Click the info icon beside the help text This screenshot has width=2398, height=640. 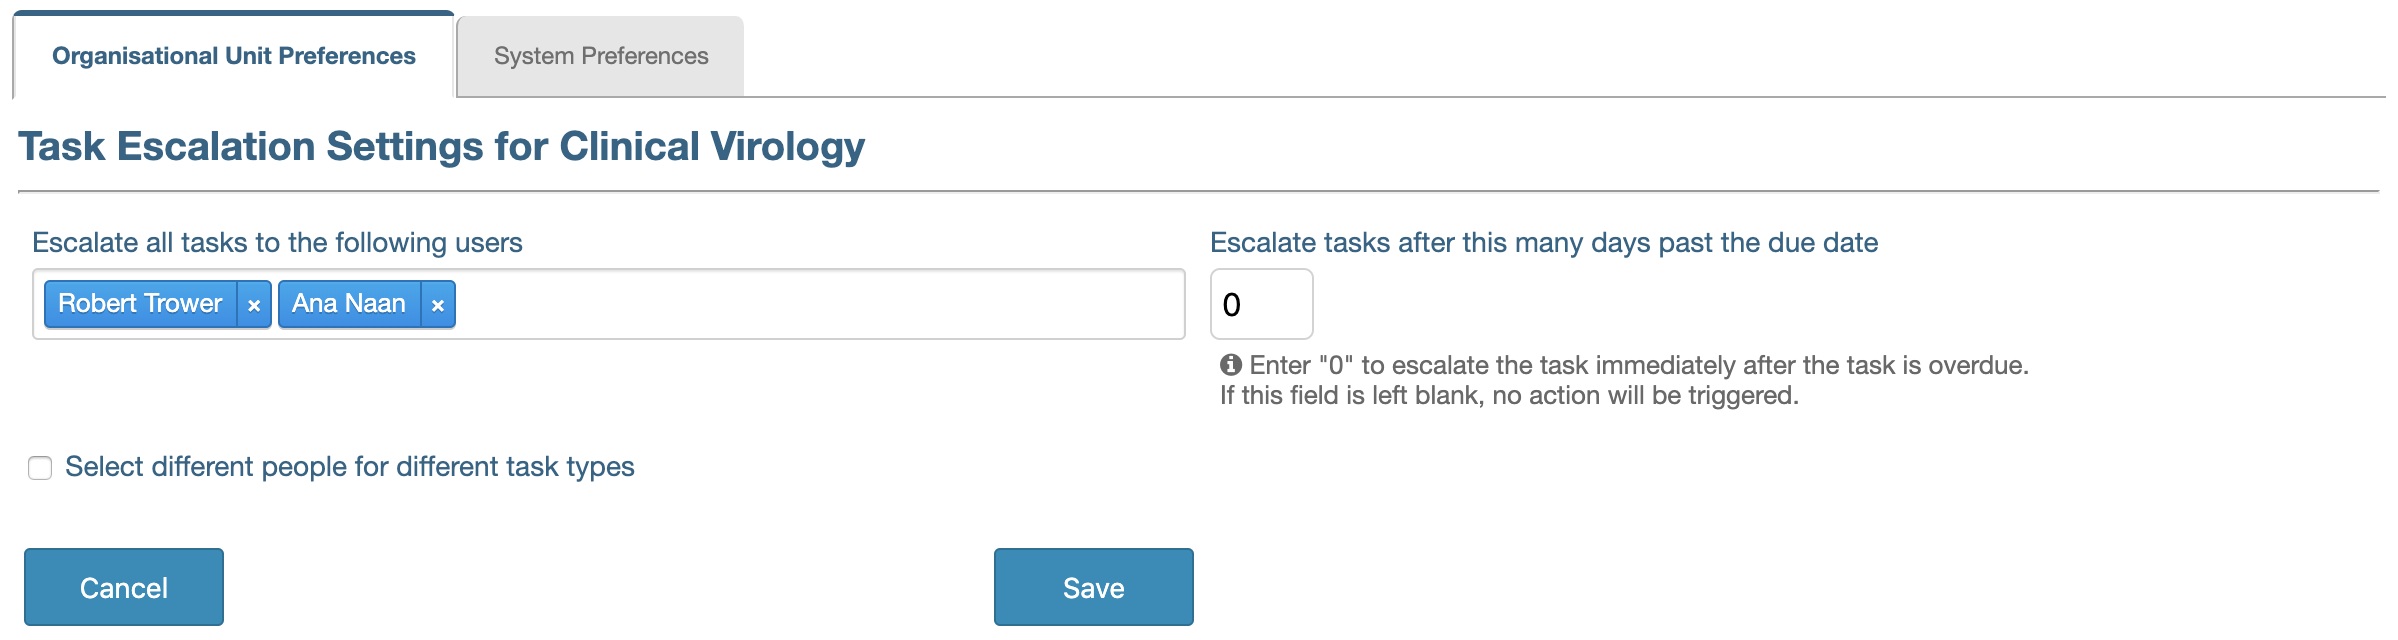click(x=1231, y=365)
